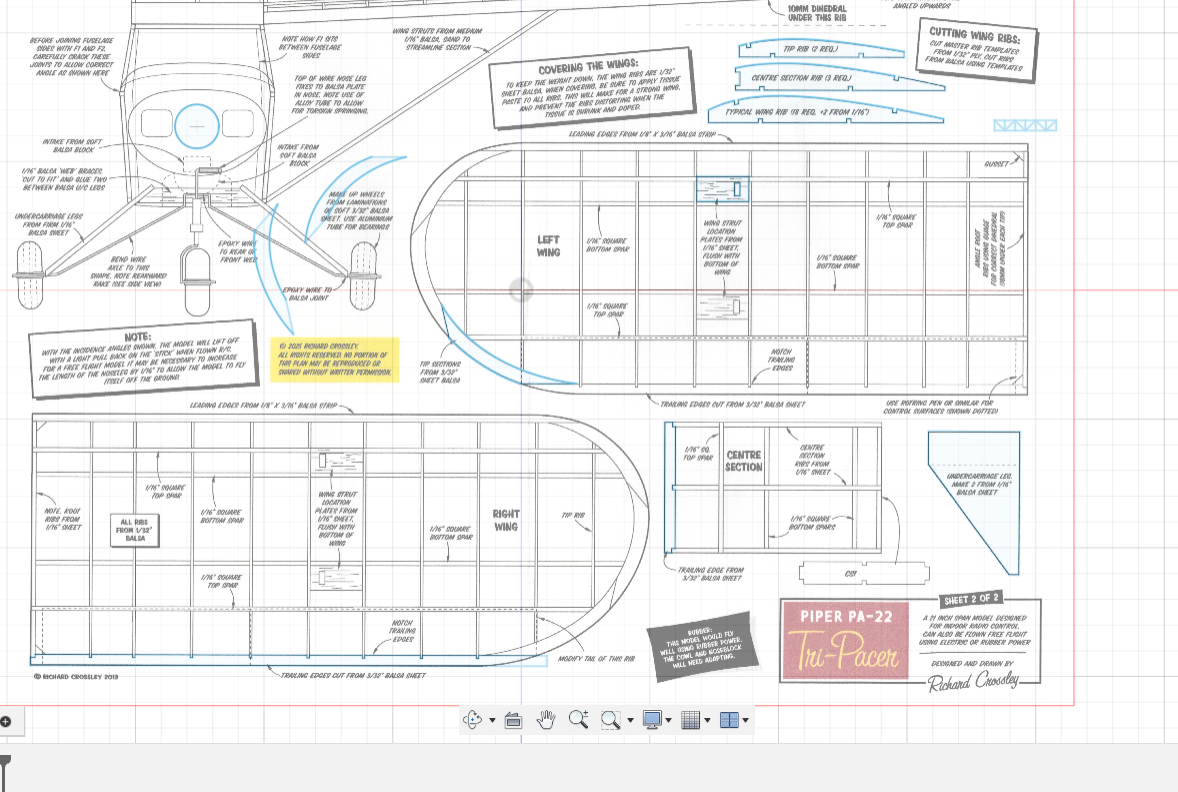This screenshot has width=1178, height=792.
Task: Select the Zoom Window magnifier tool
Action: pos(610,720)
